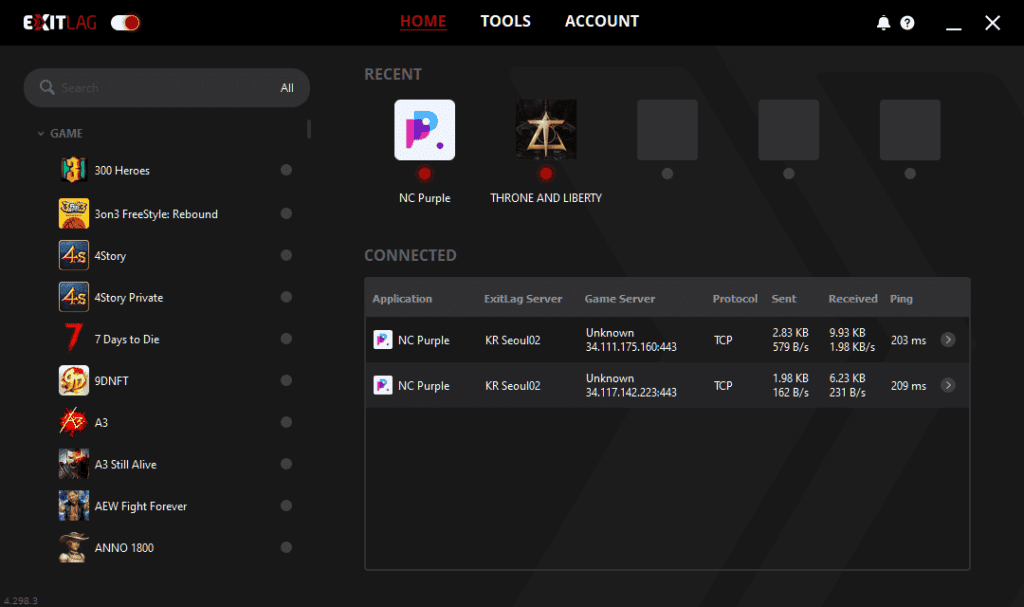Sort by the ExitLag Server column header
The image size is (1024, 607).
pos(523,299)
